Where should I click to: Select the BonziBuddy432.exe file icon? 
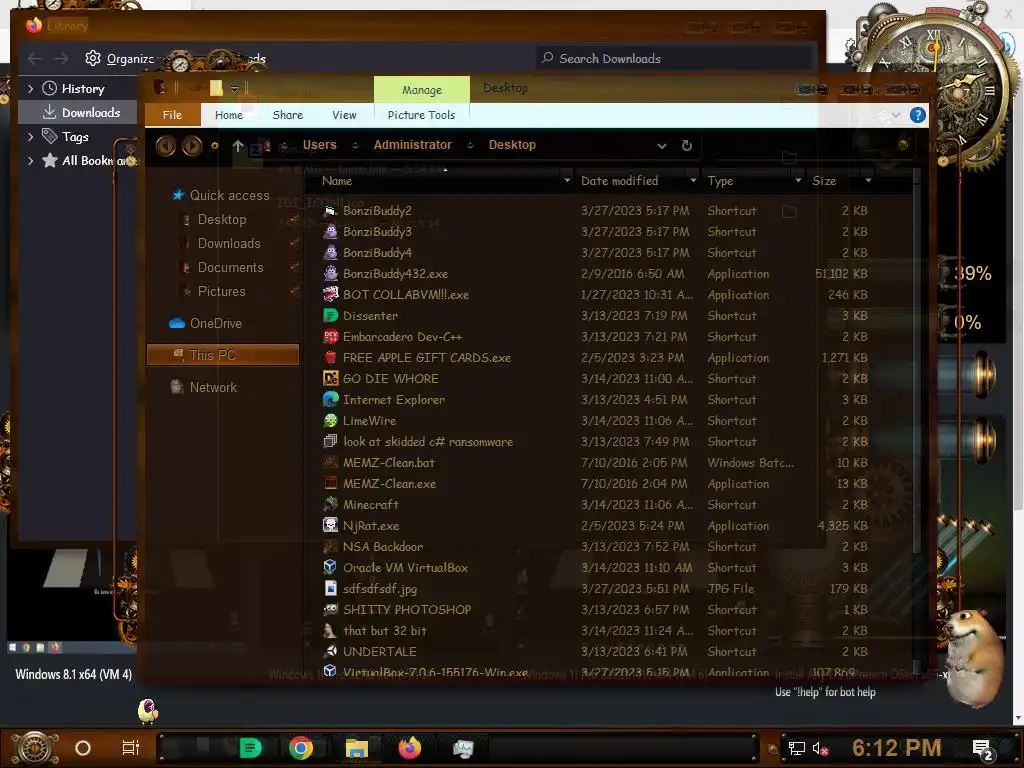coord(330,274)
